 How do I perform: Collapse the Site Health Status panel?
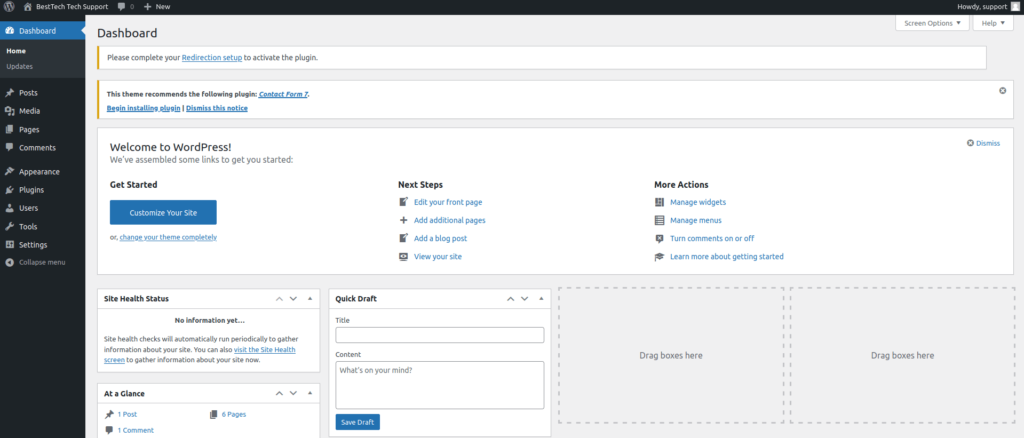310,298
